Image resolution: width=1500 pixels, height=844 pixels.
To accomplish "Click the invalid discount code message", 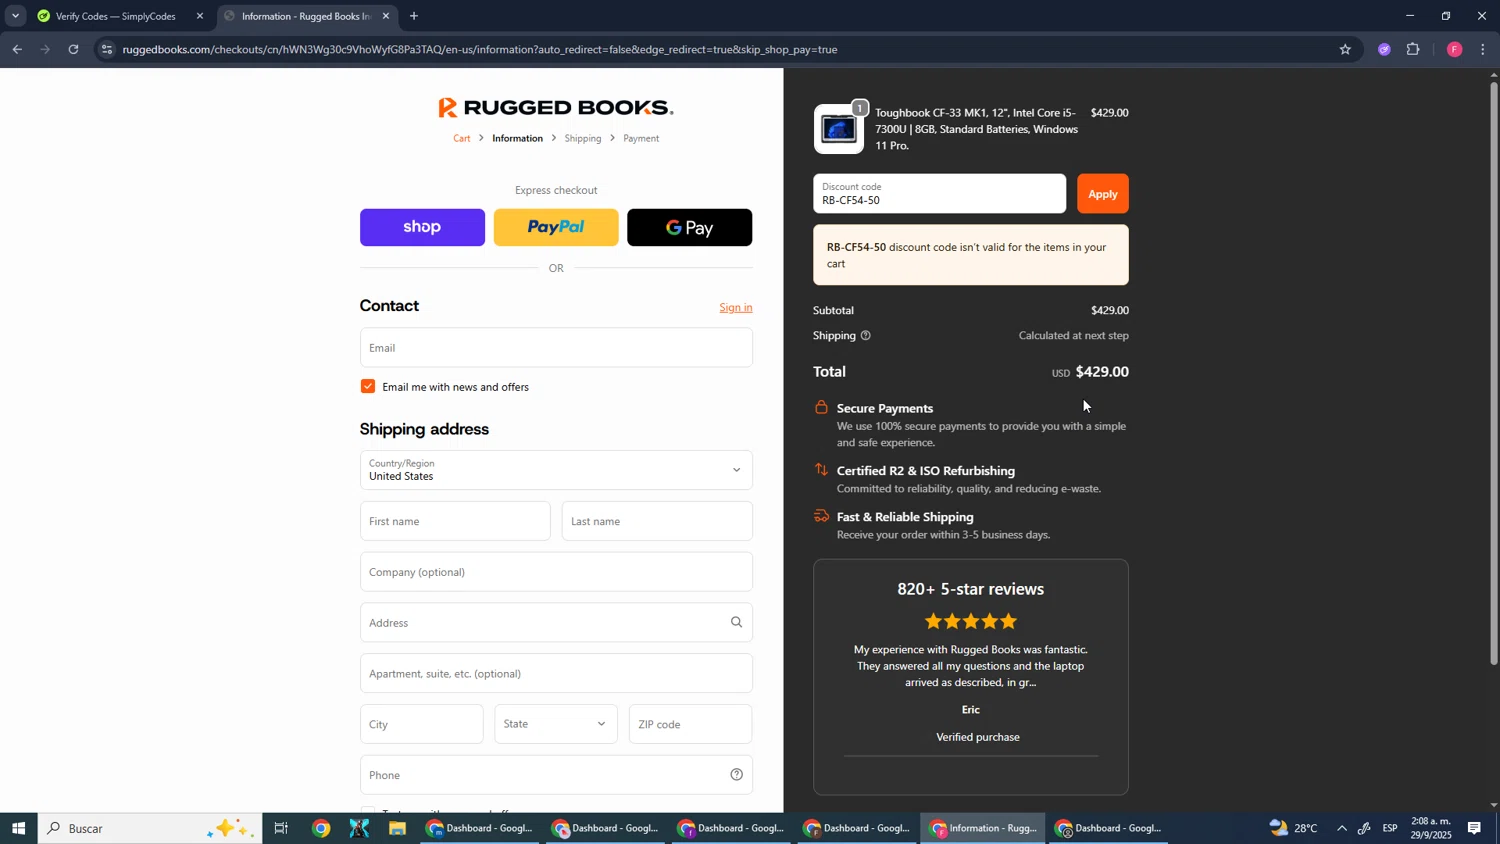I will (x=971, y=255).
